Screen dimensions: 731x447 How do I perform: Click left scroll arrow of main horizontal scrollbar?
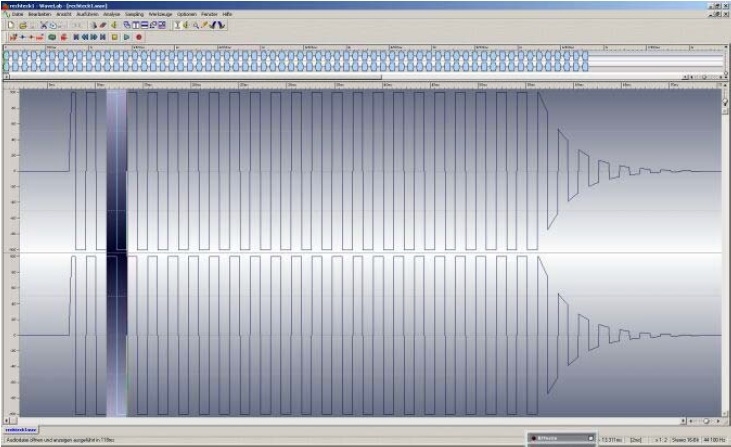(x=7, y=421)
